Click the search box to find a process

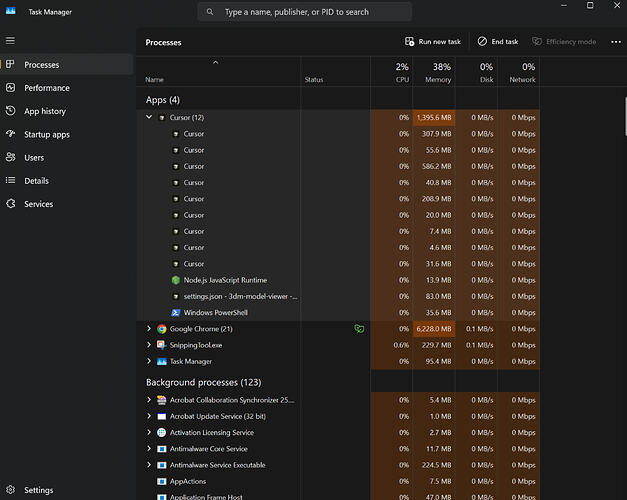coord(305,12)
